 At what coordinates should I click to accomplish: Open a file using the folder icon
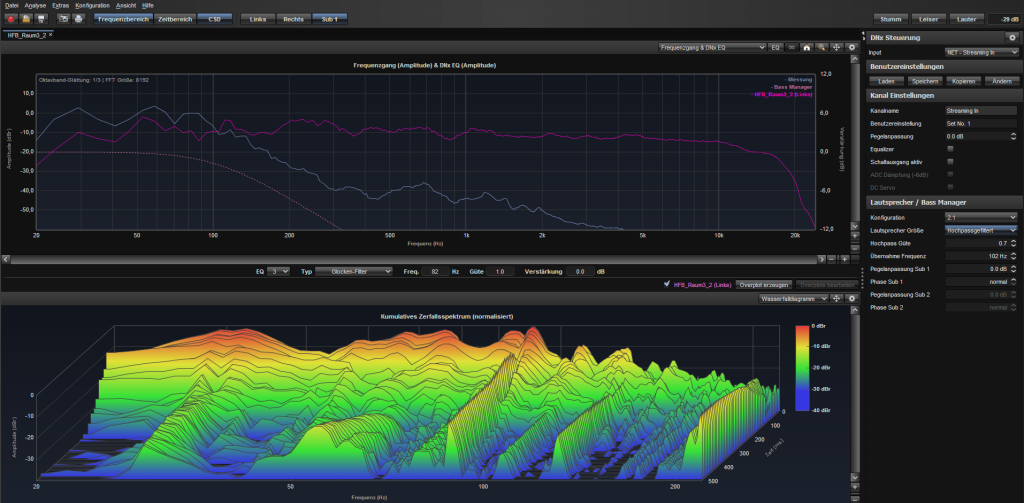coord(26,19)
